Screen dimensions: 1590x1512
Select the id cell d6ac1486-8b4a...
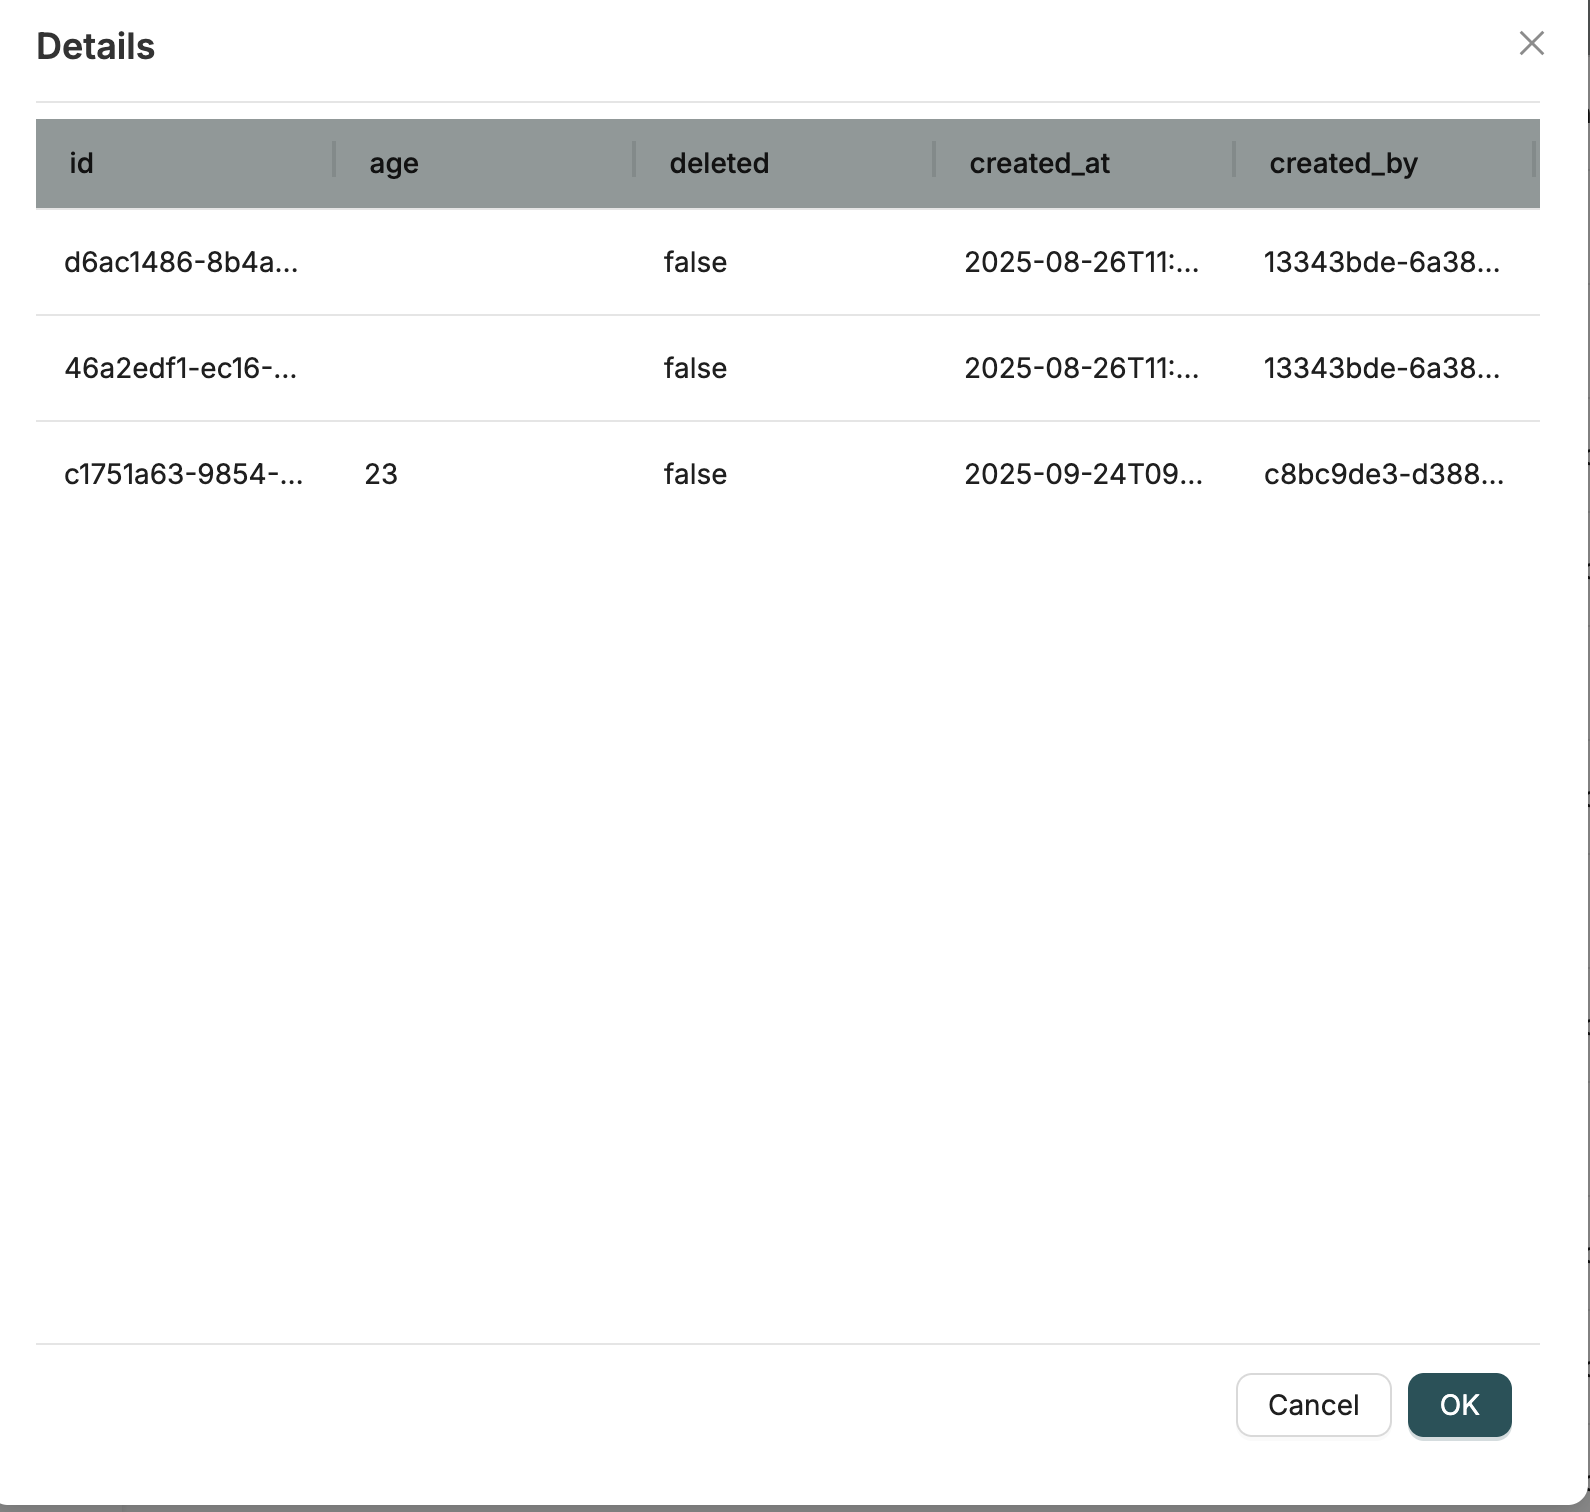(185, 262)
